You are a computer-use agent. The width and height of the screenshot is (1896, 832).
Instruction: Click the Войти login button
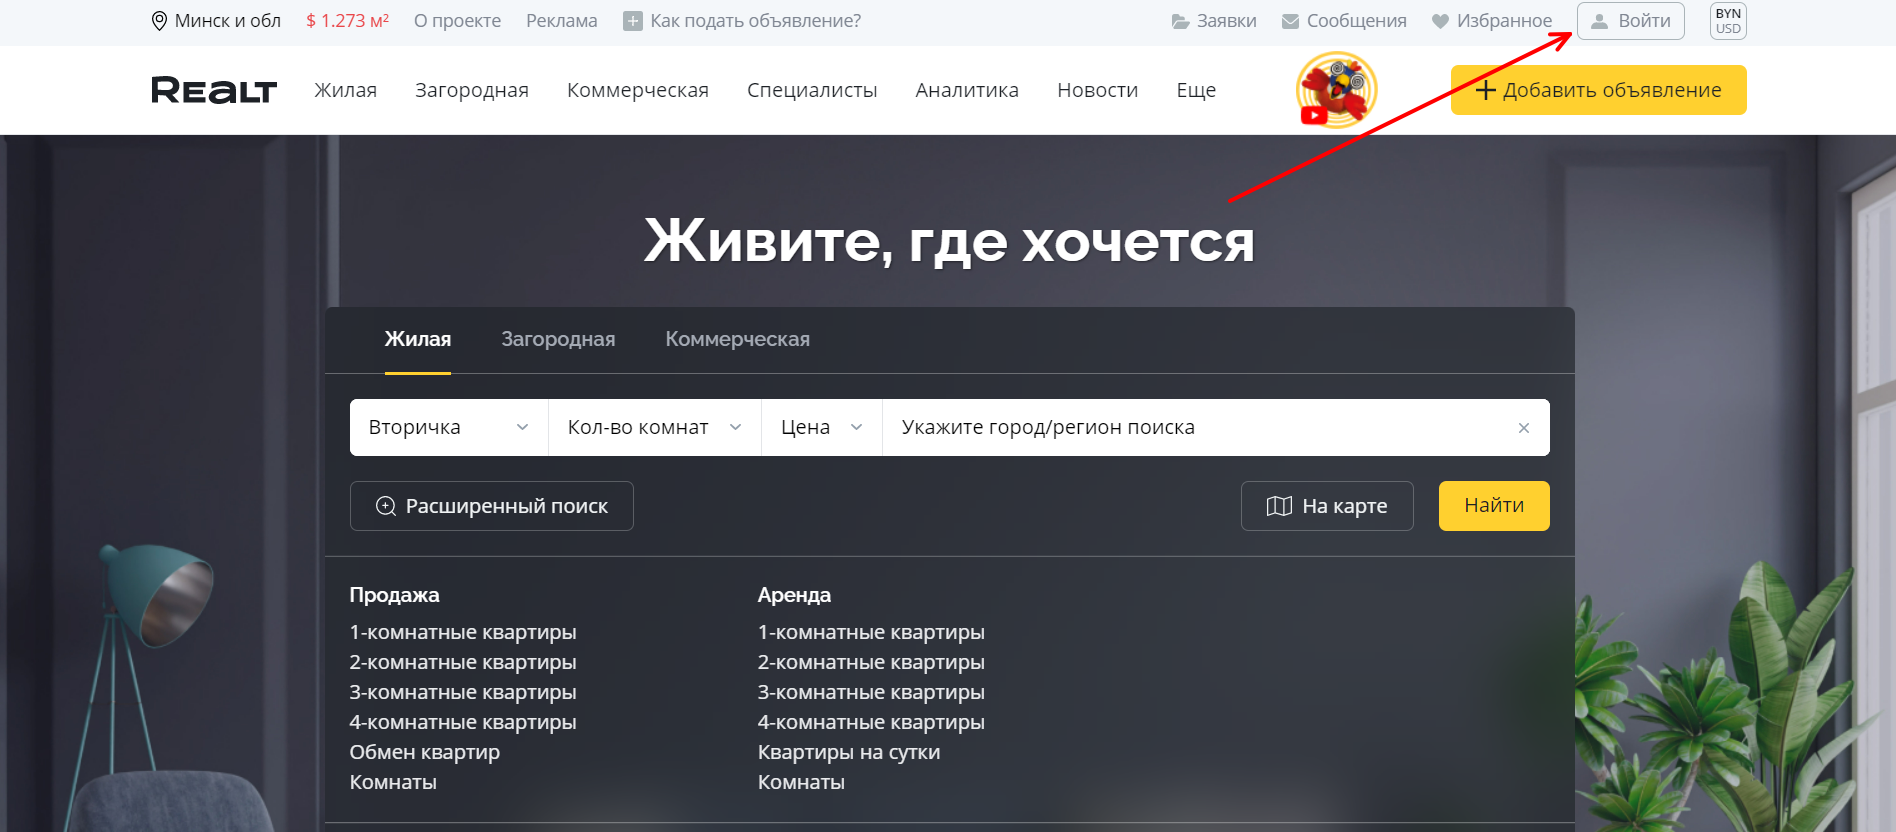pyautogui.click(x=1630, y=21)
